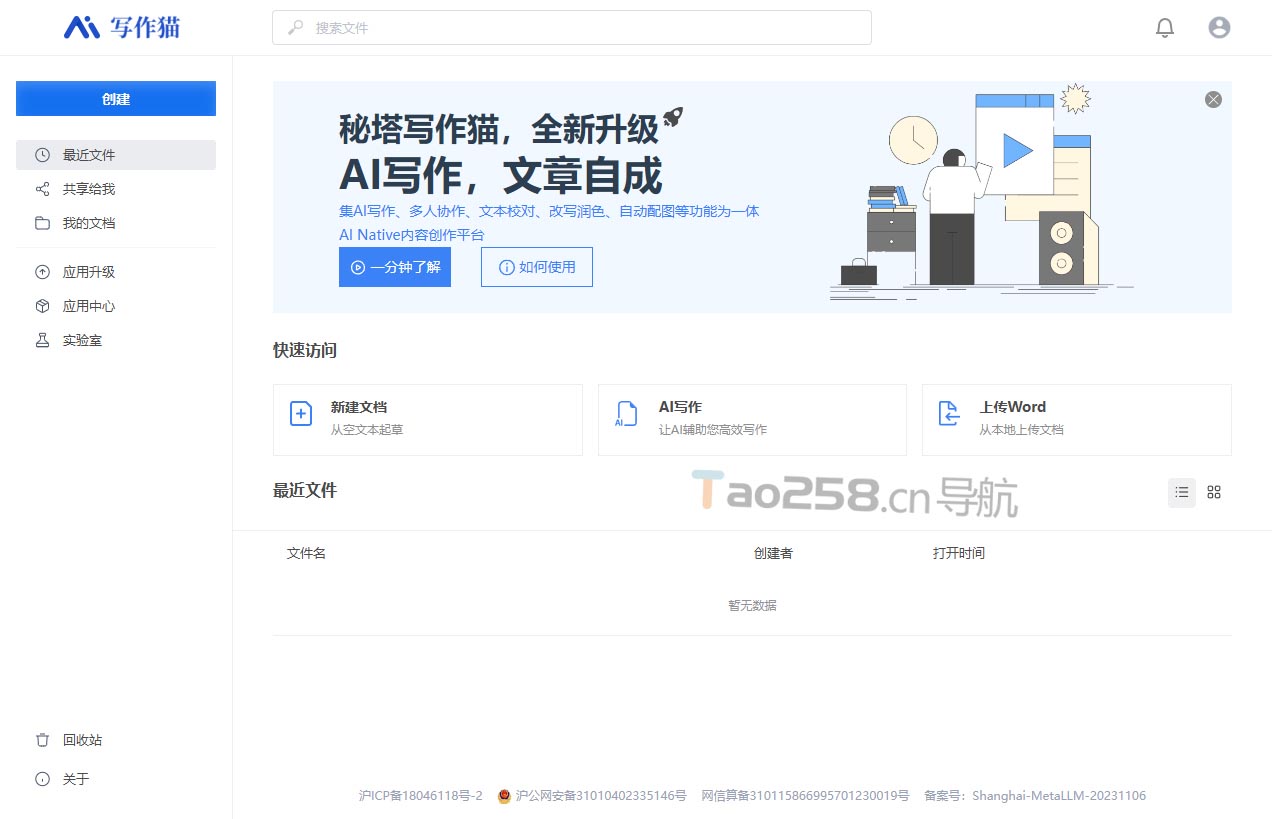Click the 网信算备 filing number in footer
Screen dimensions: 1272x819
point(806,796)
